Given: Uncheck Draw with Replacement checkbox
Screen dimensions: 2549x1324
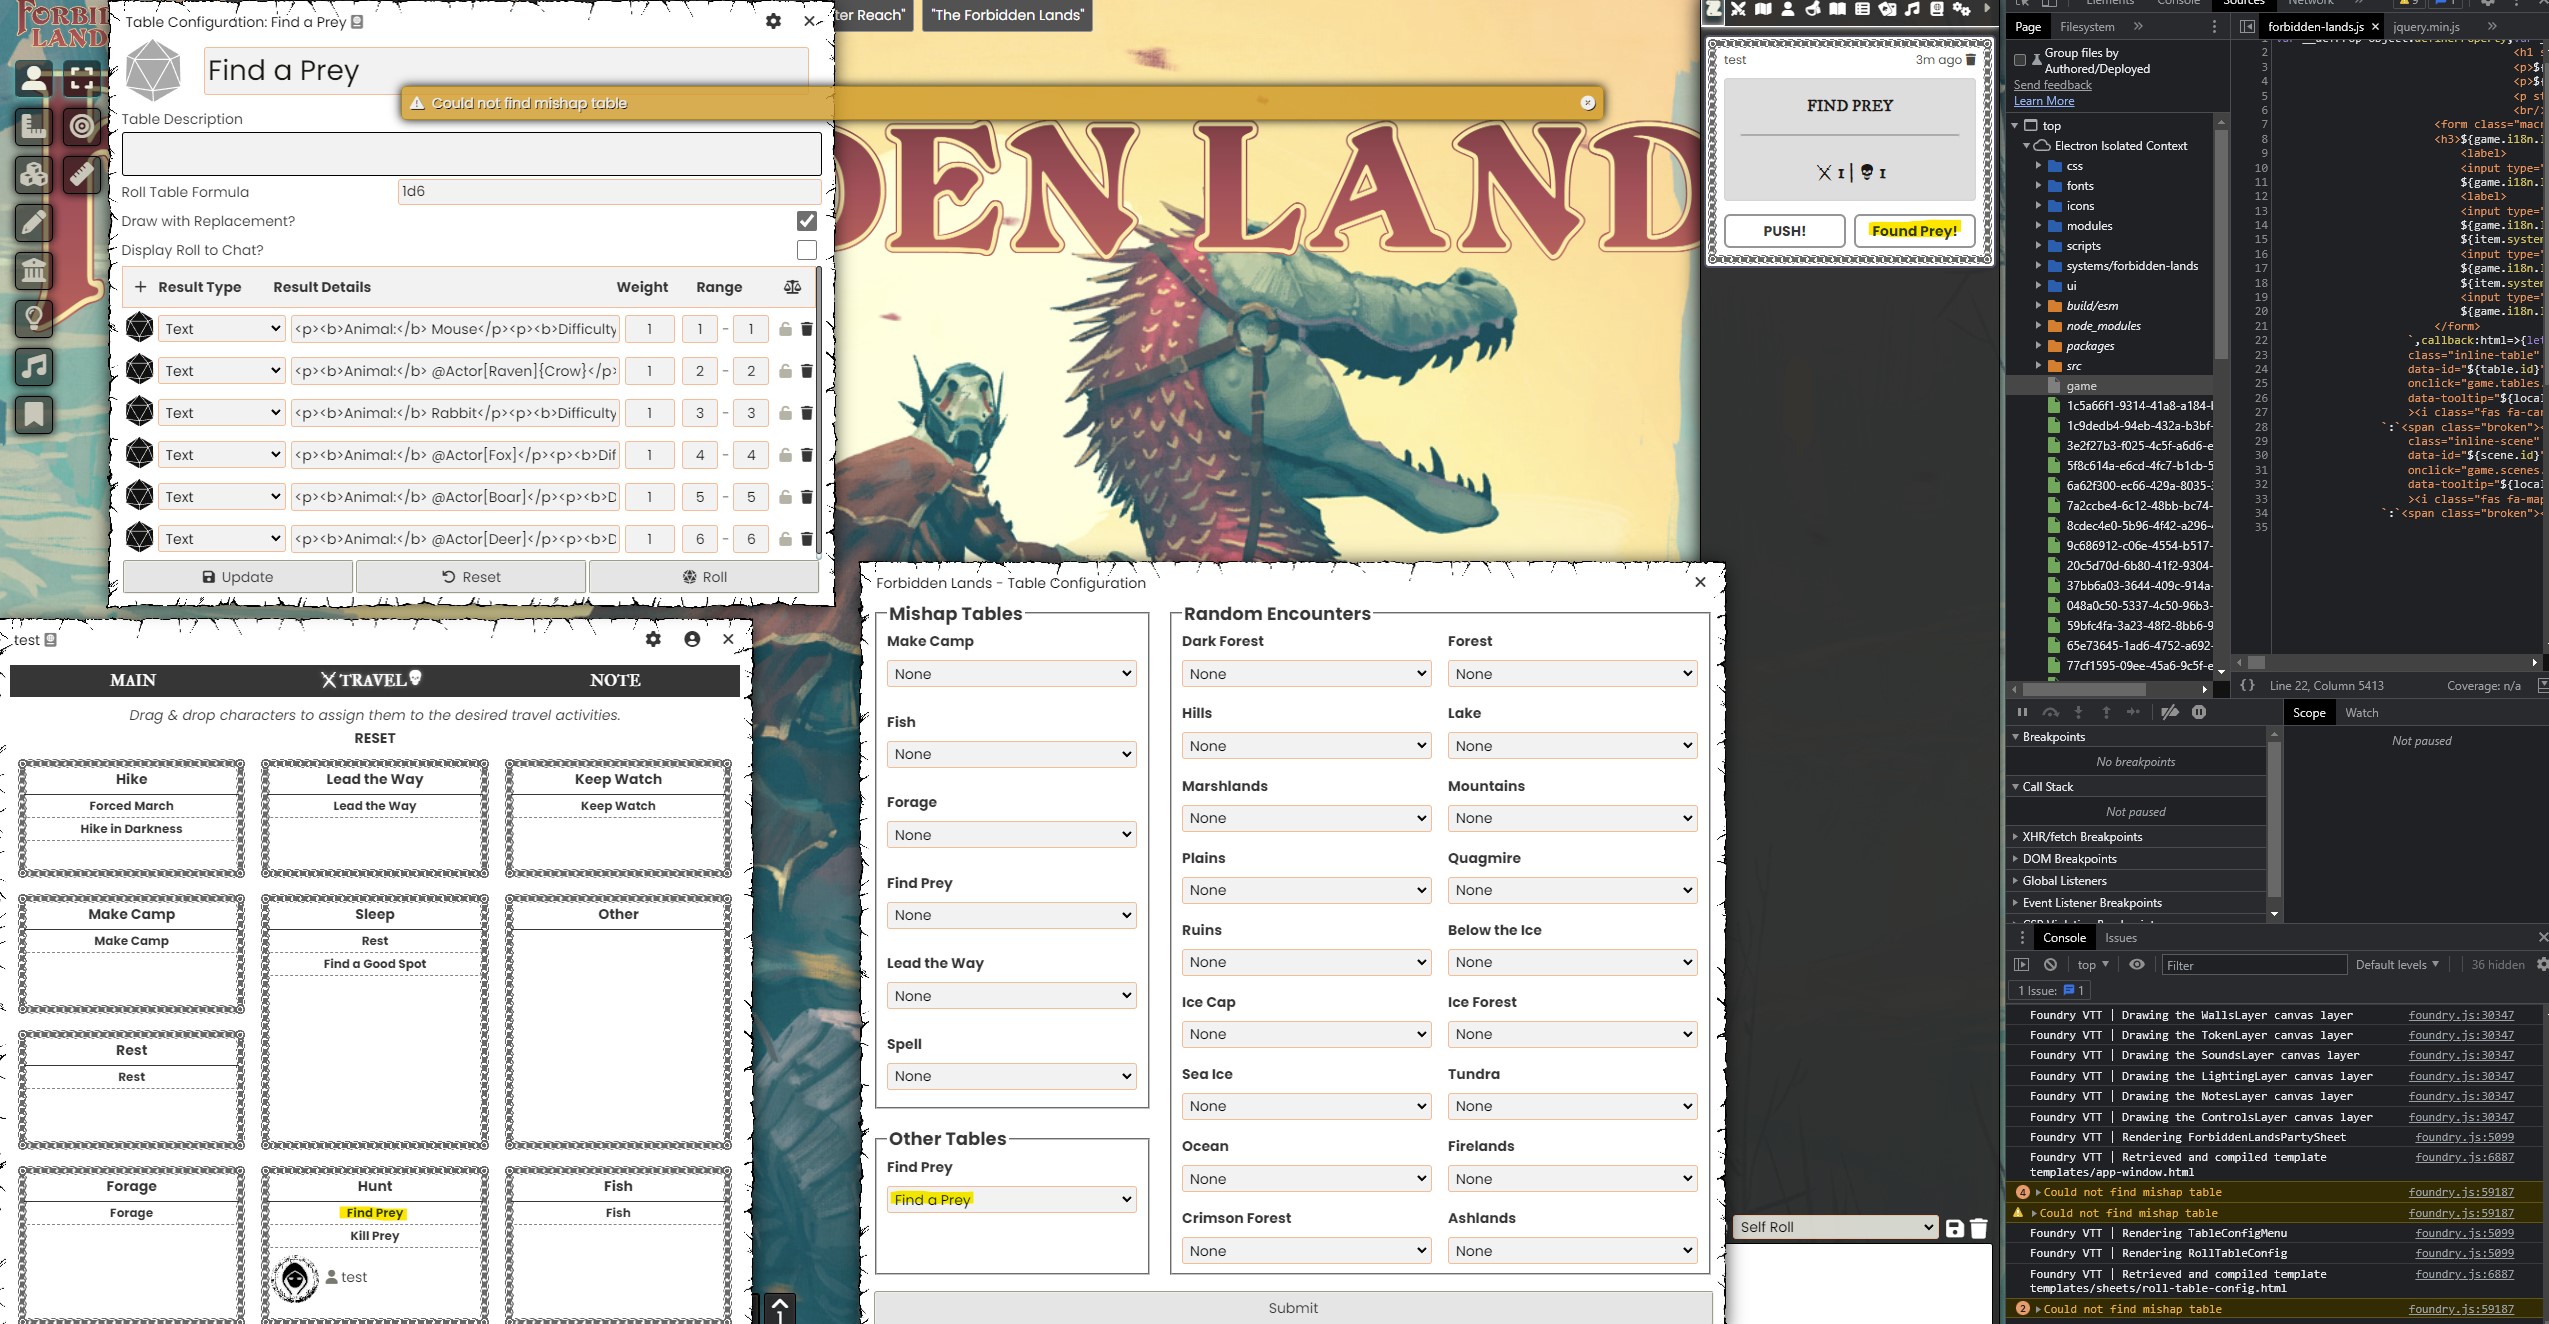Looking at the screenshot, I should pyautogui.click(x=806, y=221).
